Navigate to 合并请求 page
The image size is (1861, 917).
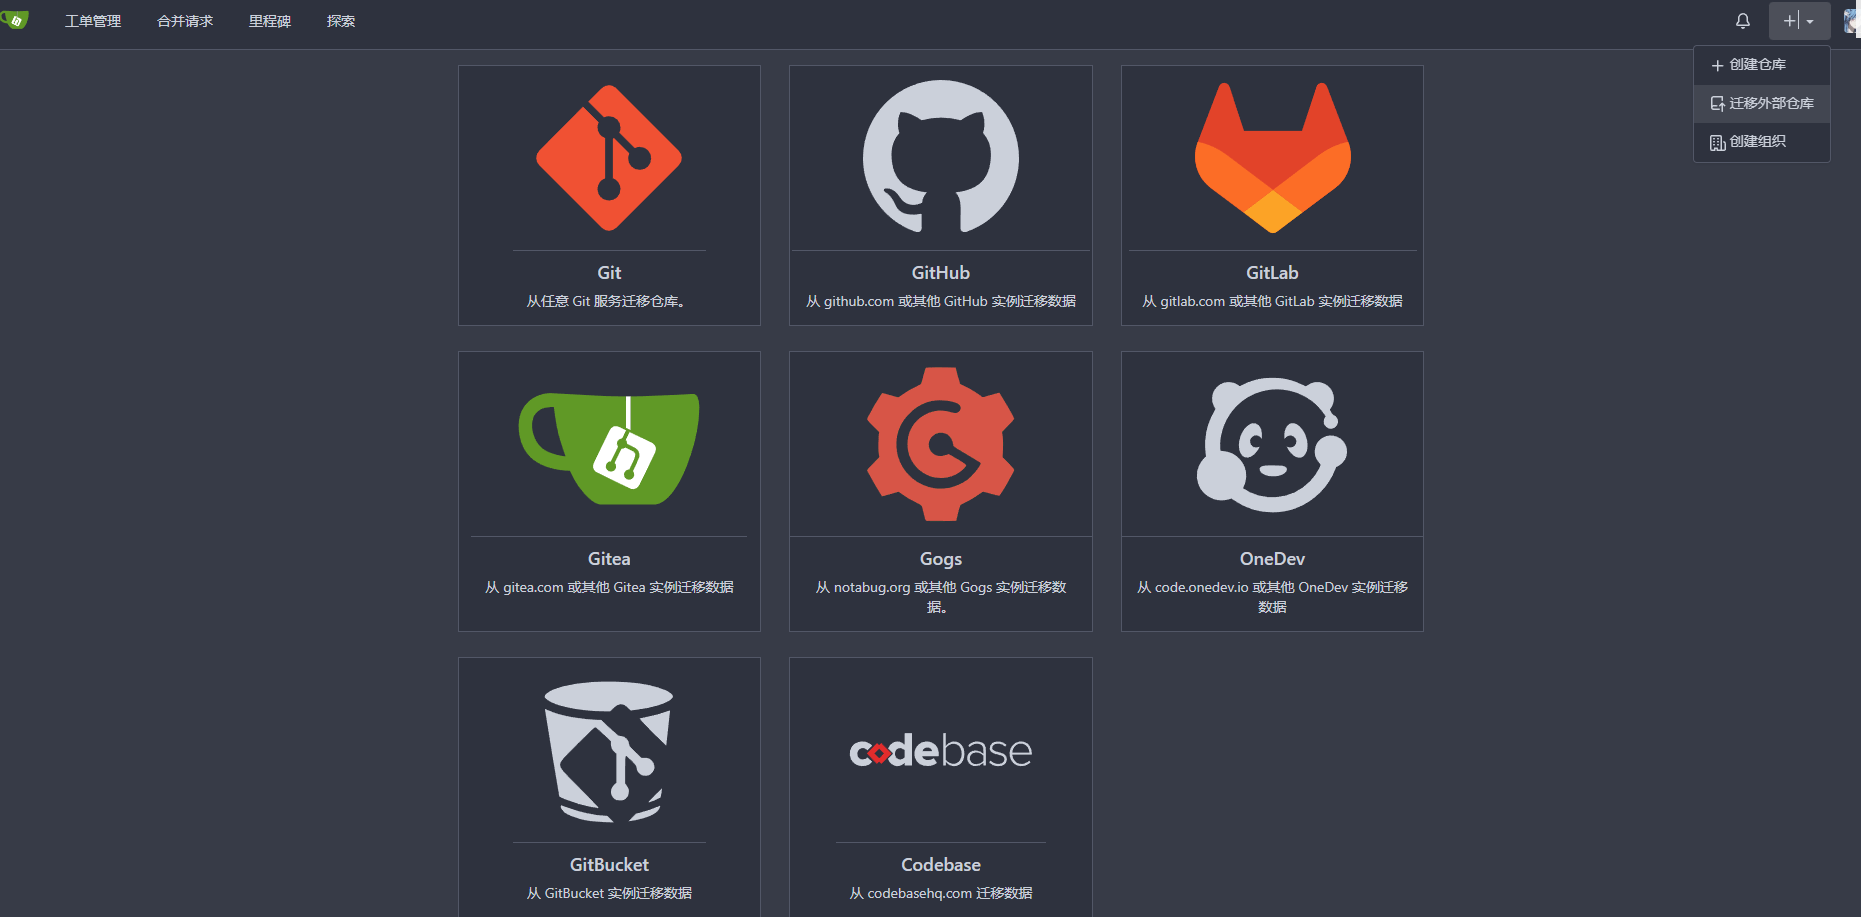pyautogui.click(x=185, y=21)
